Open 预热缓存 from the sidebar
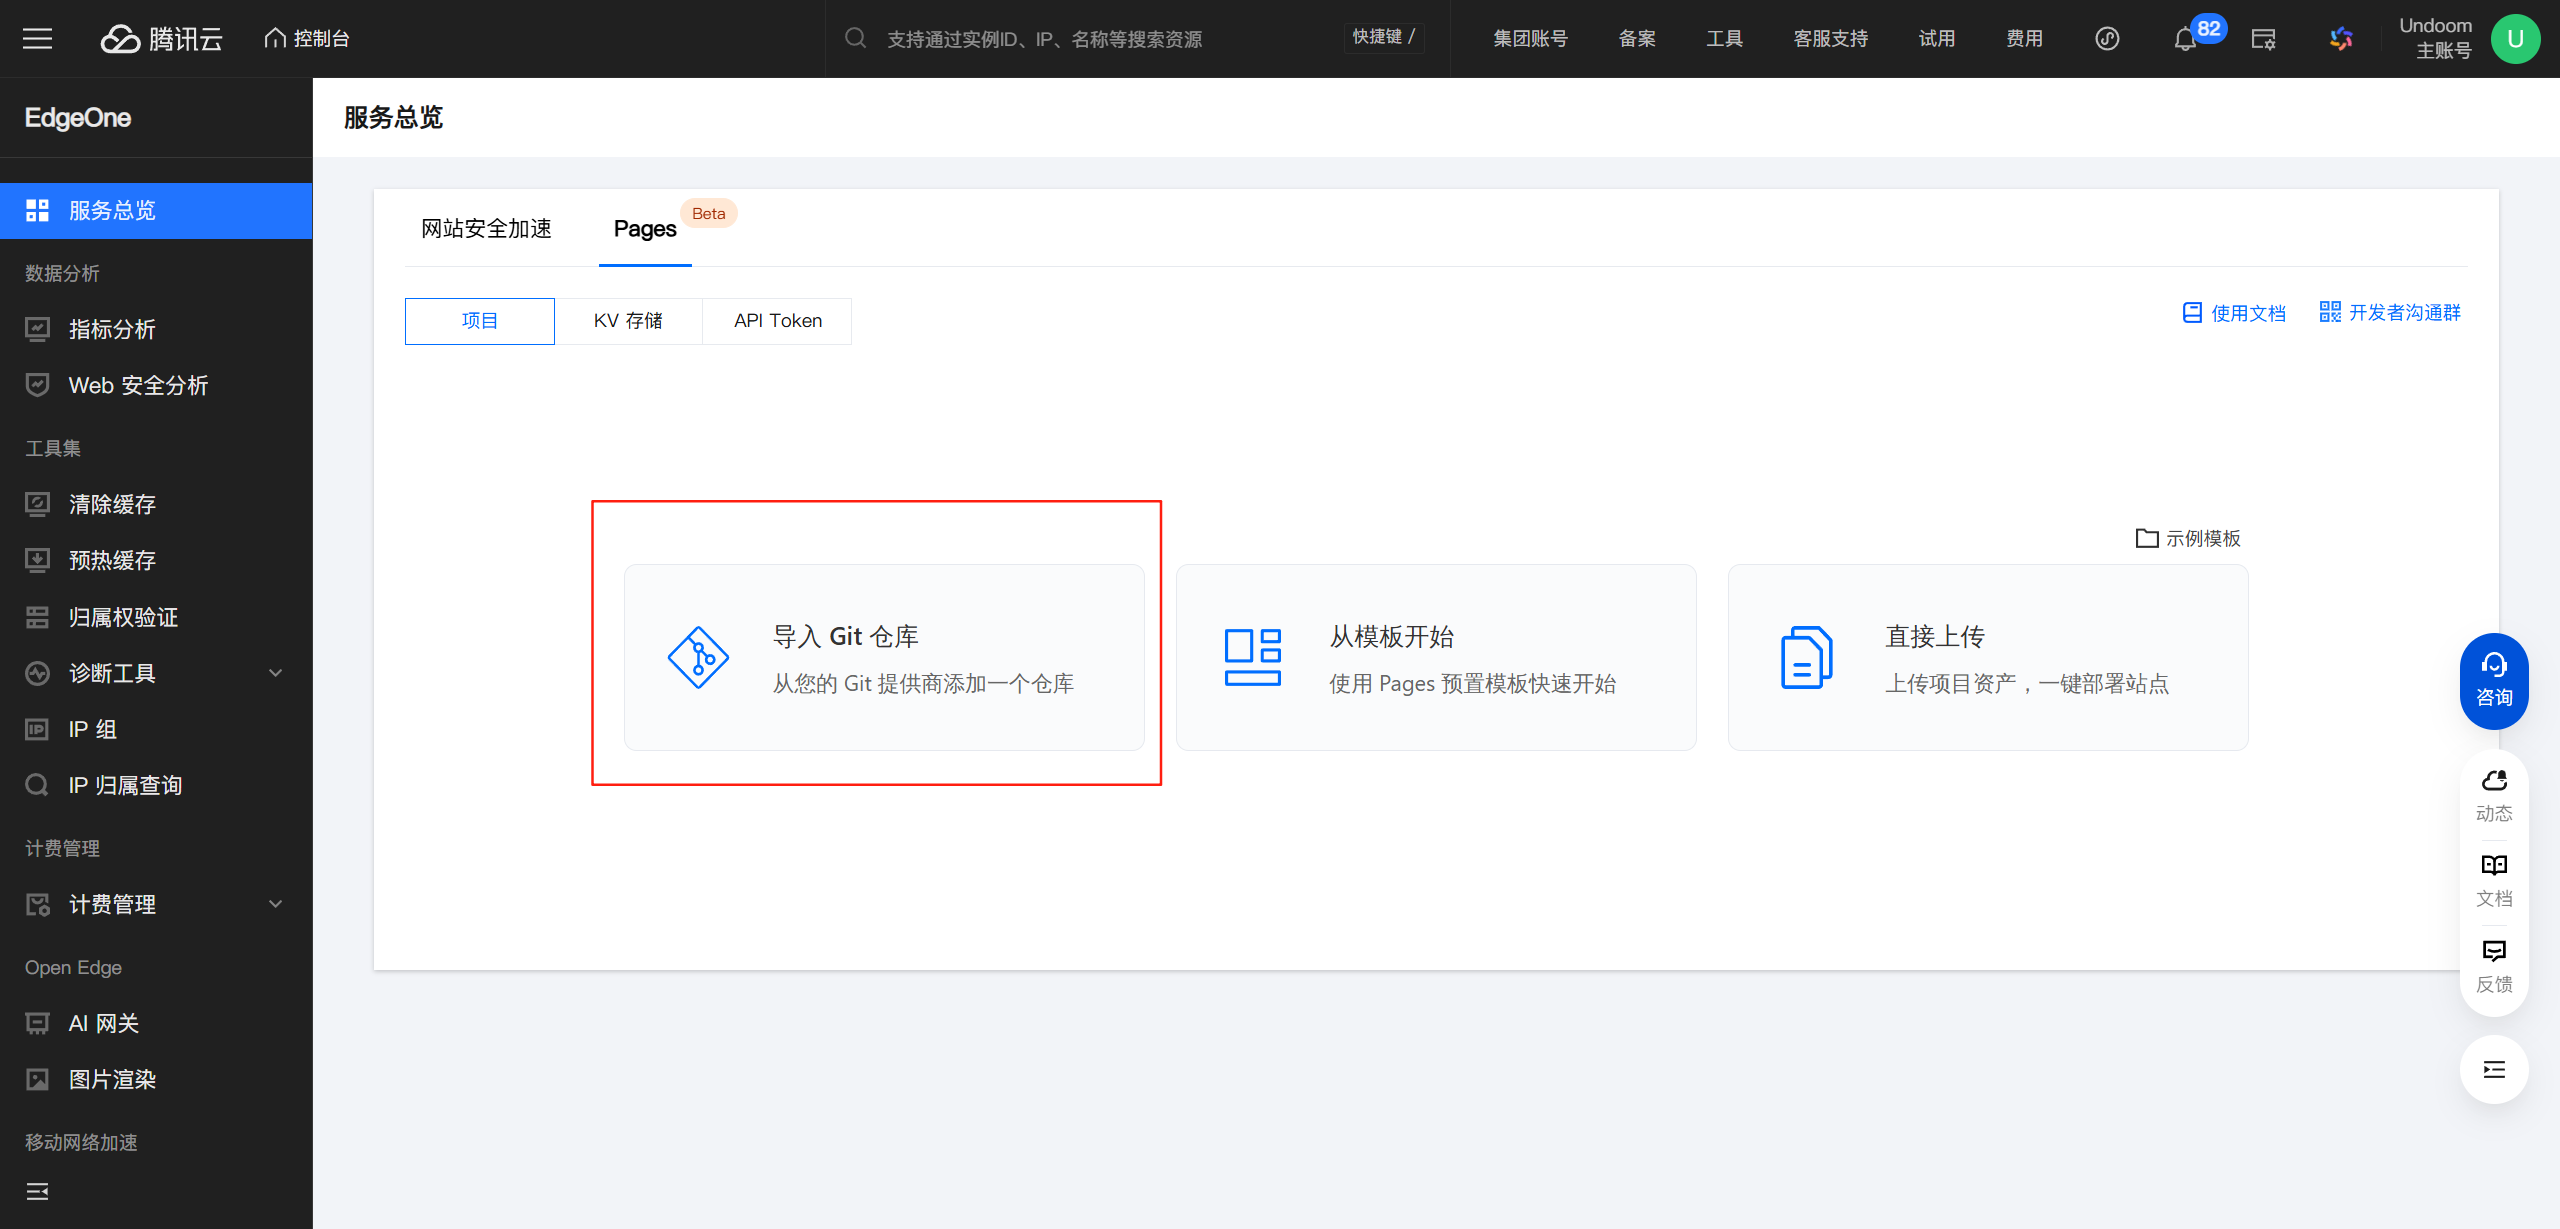 point(111,560)
